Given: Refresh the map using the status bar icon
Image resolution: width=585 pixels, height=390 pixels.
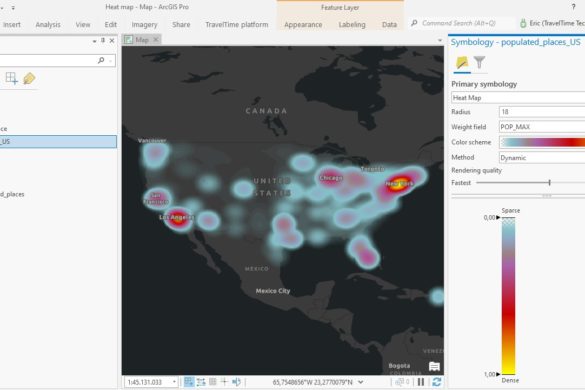Looking at the screenshot, I should coord(437,382).
